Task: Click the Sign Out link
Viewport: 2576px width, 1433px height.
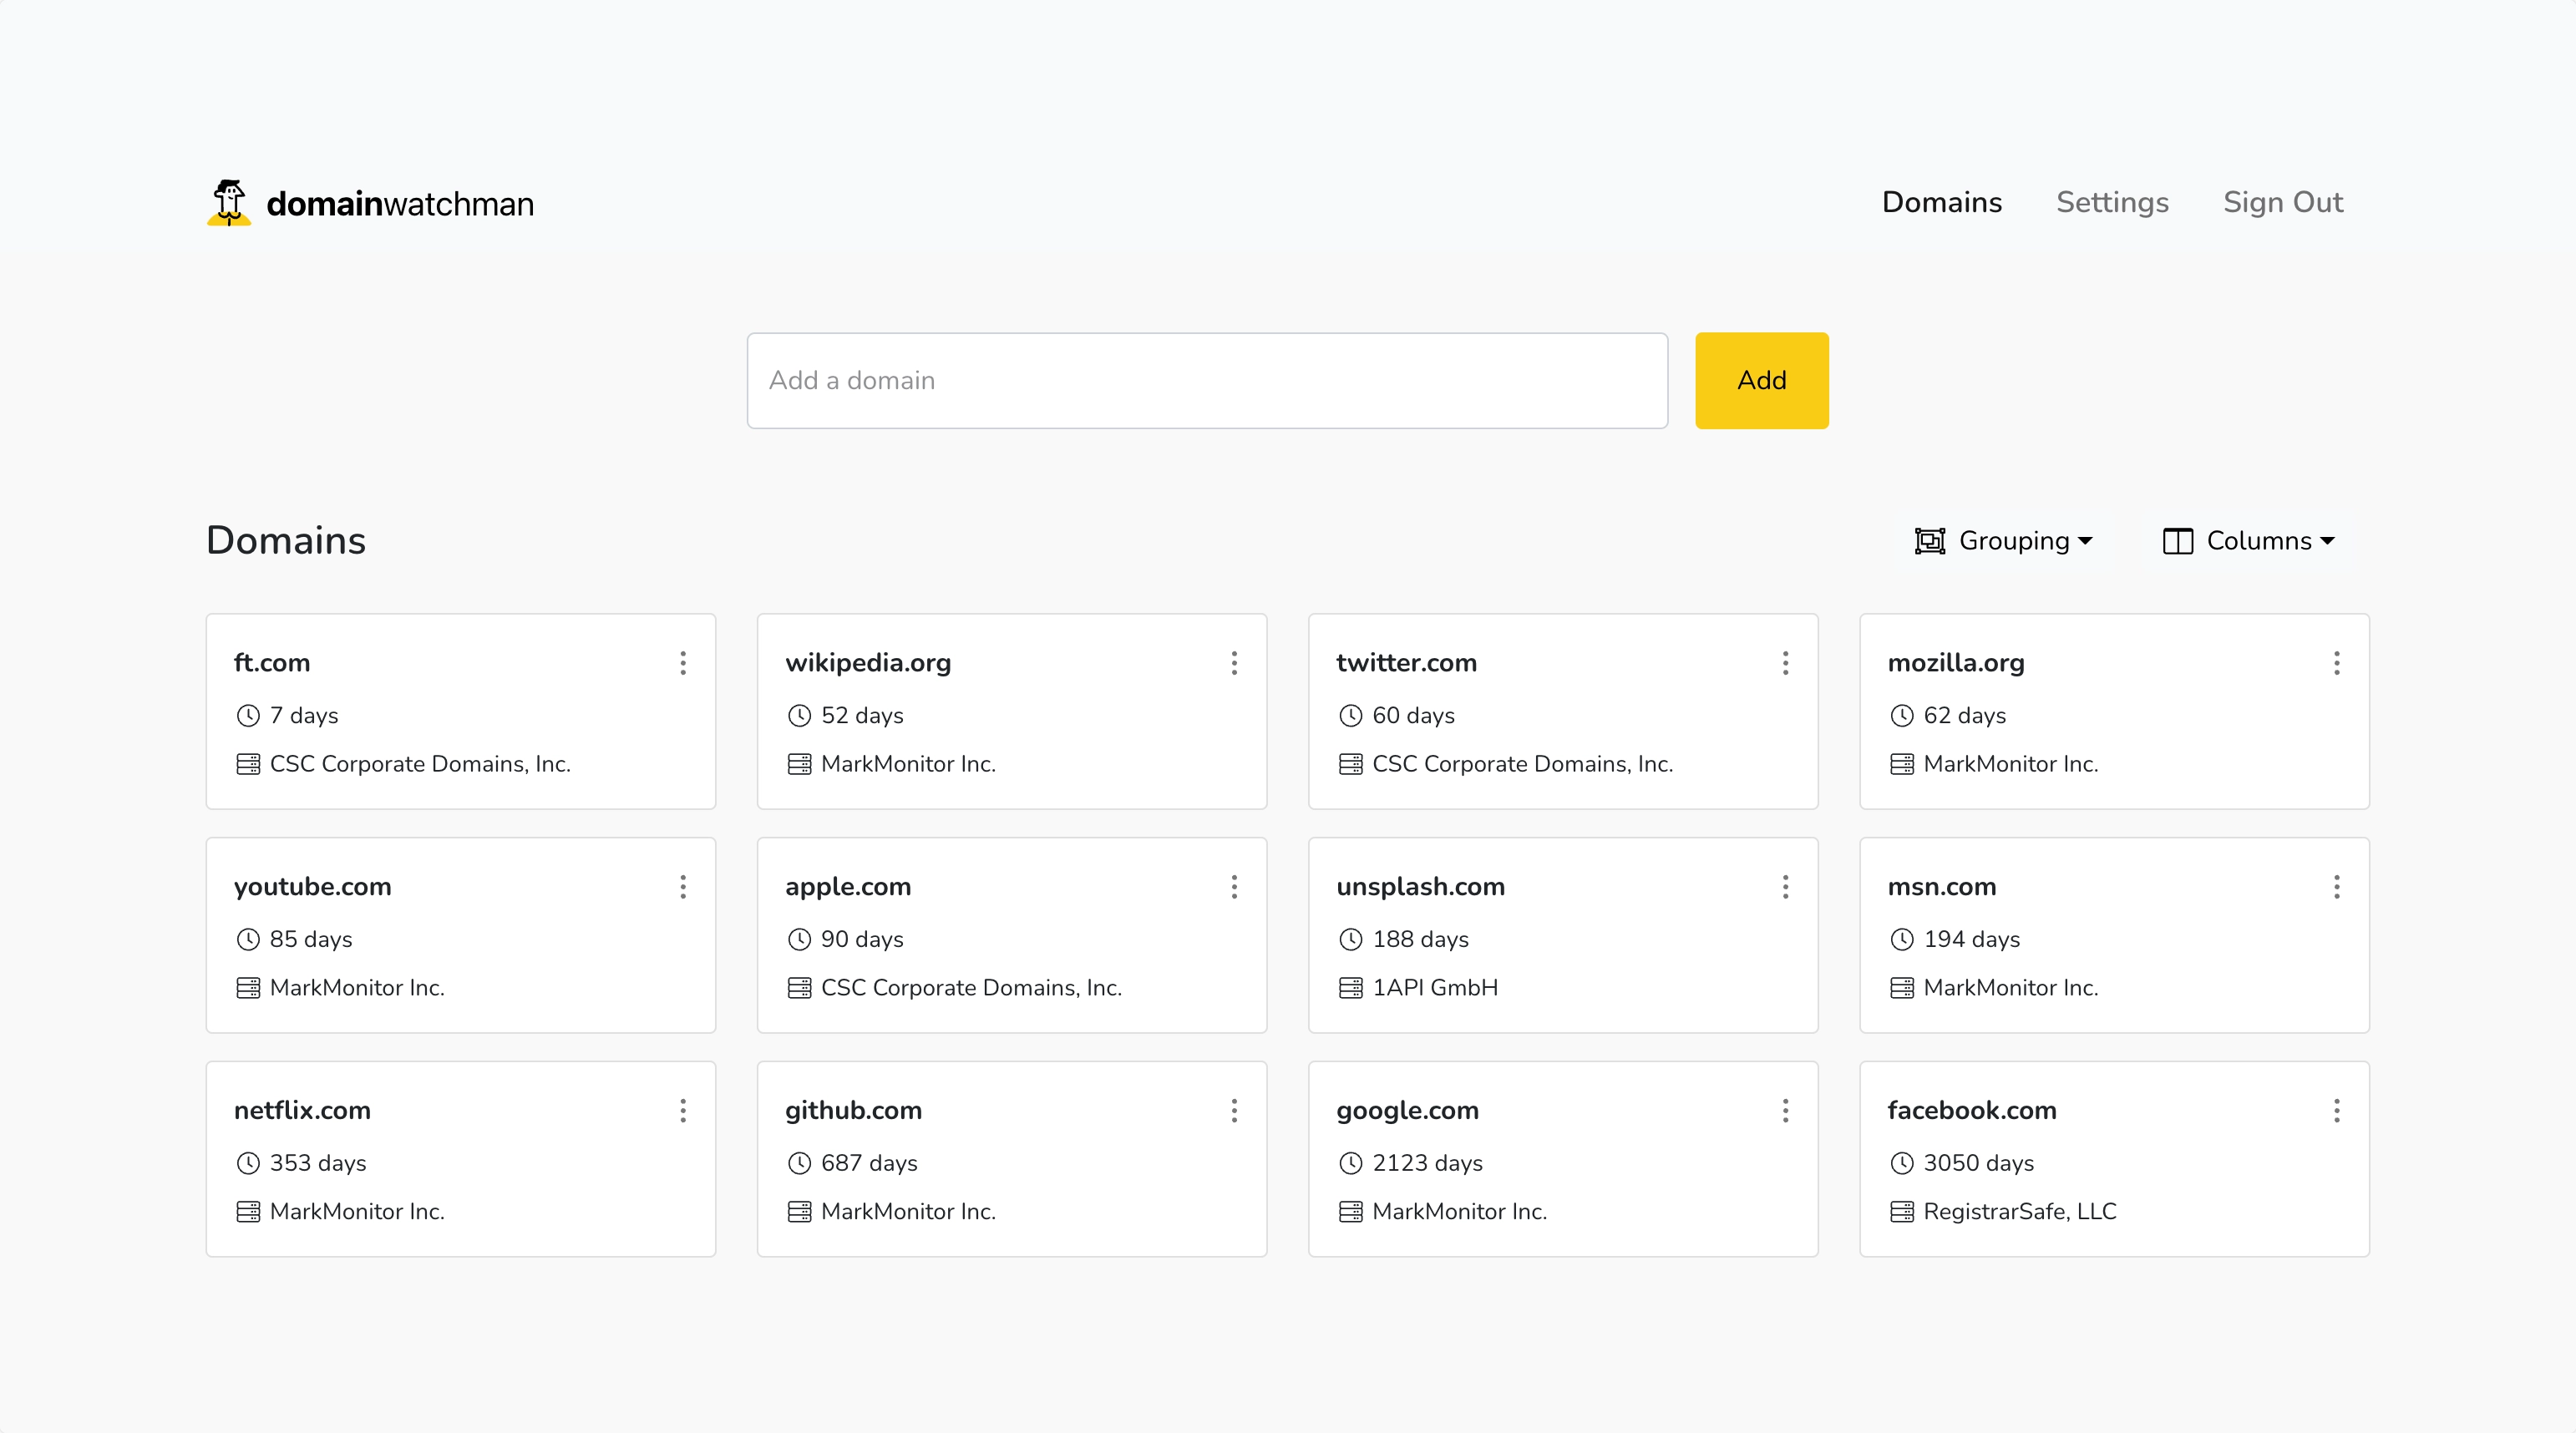Action: (x=2283, y=202)
